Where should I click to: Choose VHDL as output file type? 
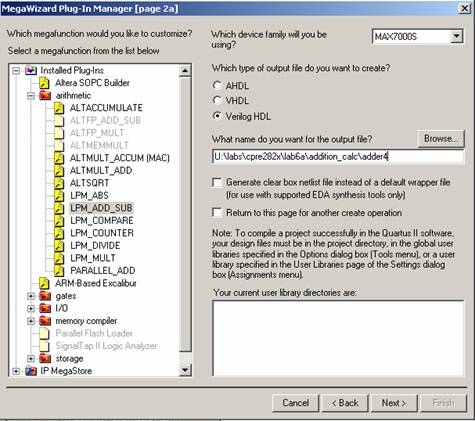(217, 100)
